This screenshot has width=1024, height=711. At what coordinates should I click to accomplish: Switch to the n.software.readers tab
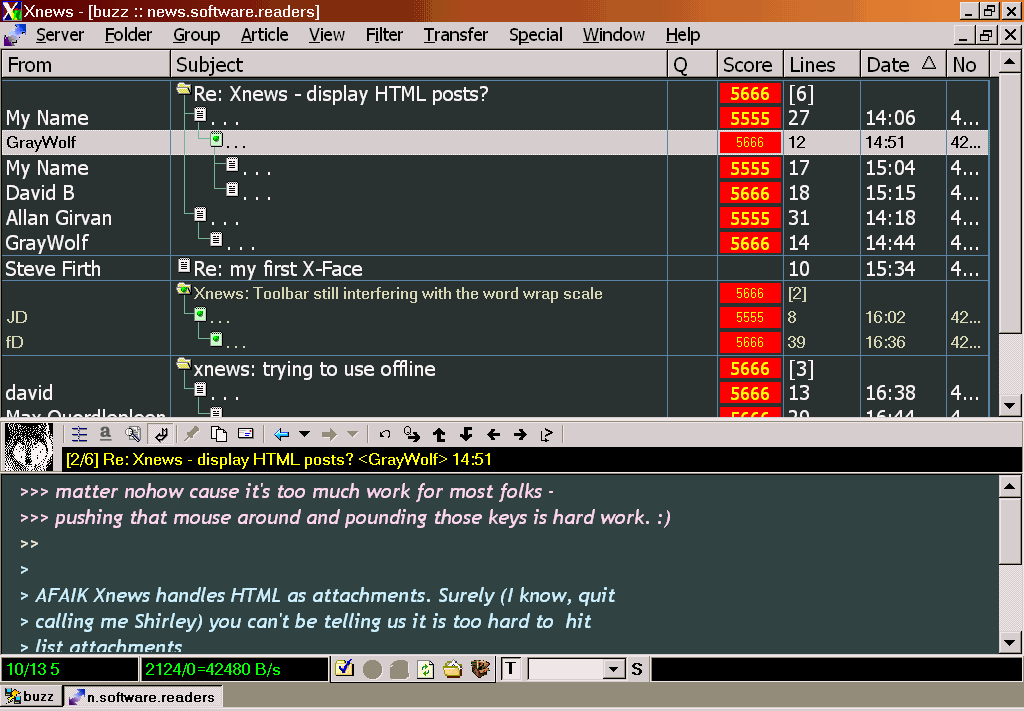143,697
